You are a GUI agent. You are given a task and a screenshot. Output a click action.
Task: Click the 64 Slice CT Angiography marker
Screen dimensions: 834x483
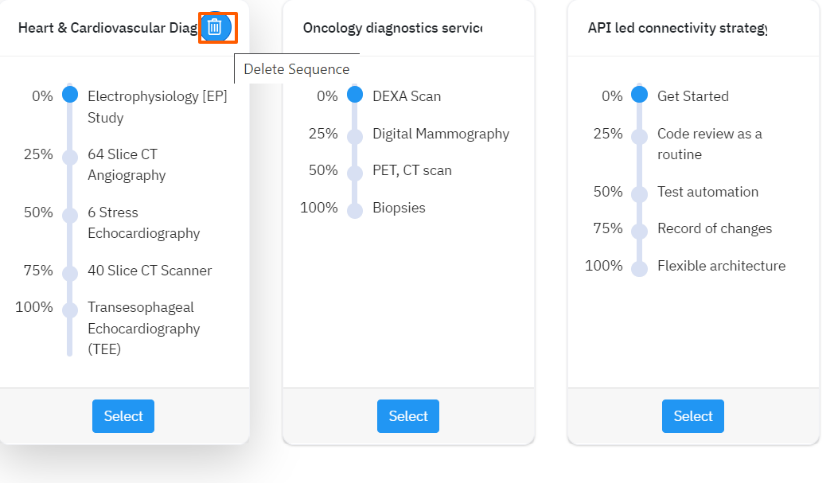[69, 157]
